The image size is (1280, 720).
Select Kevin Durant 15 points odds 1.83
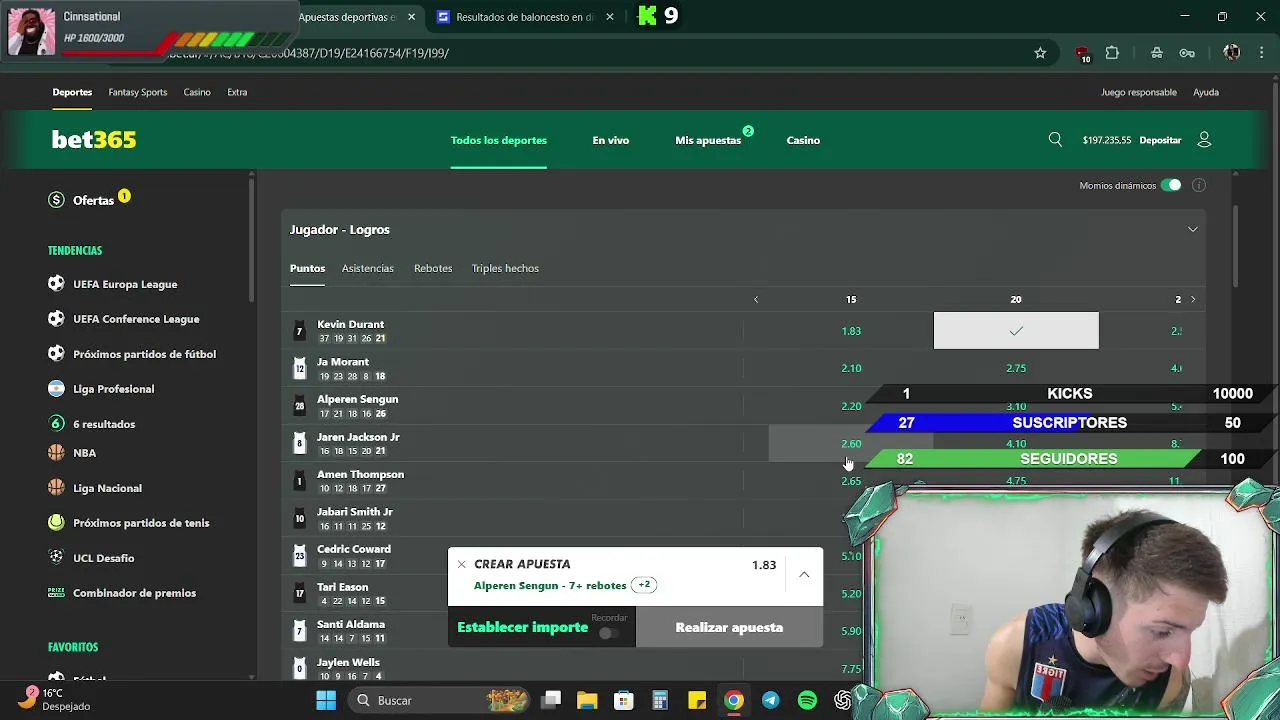(851, 331)
